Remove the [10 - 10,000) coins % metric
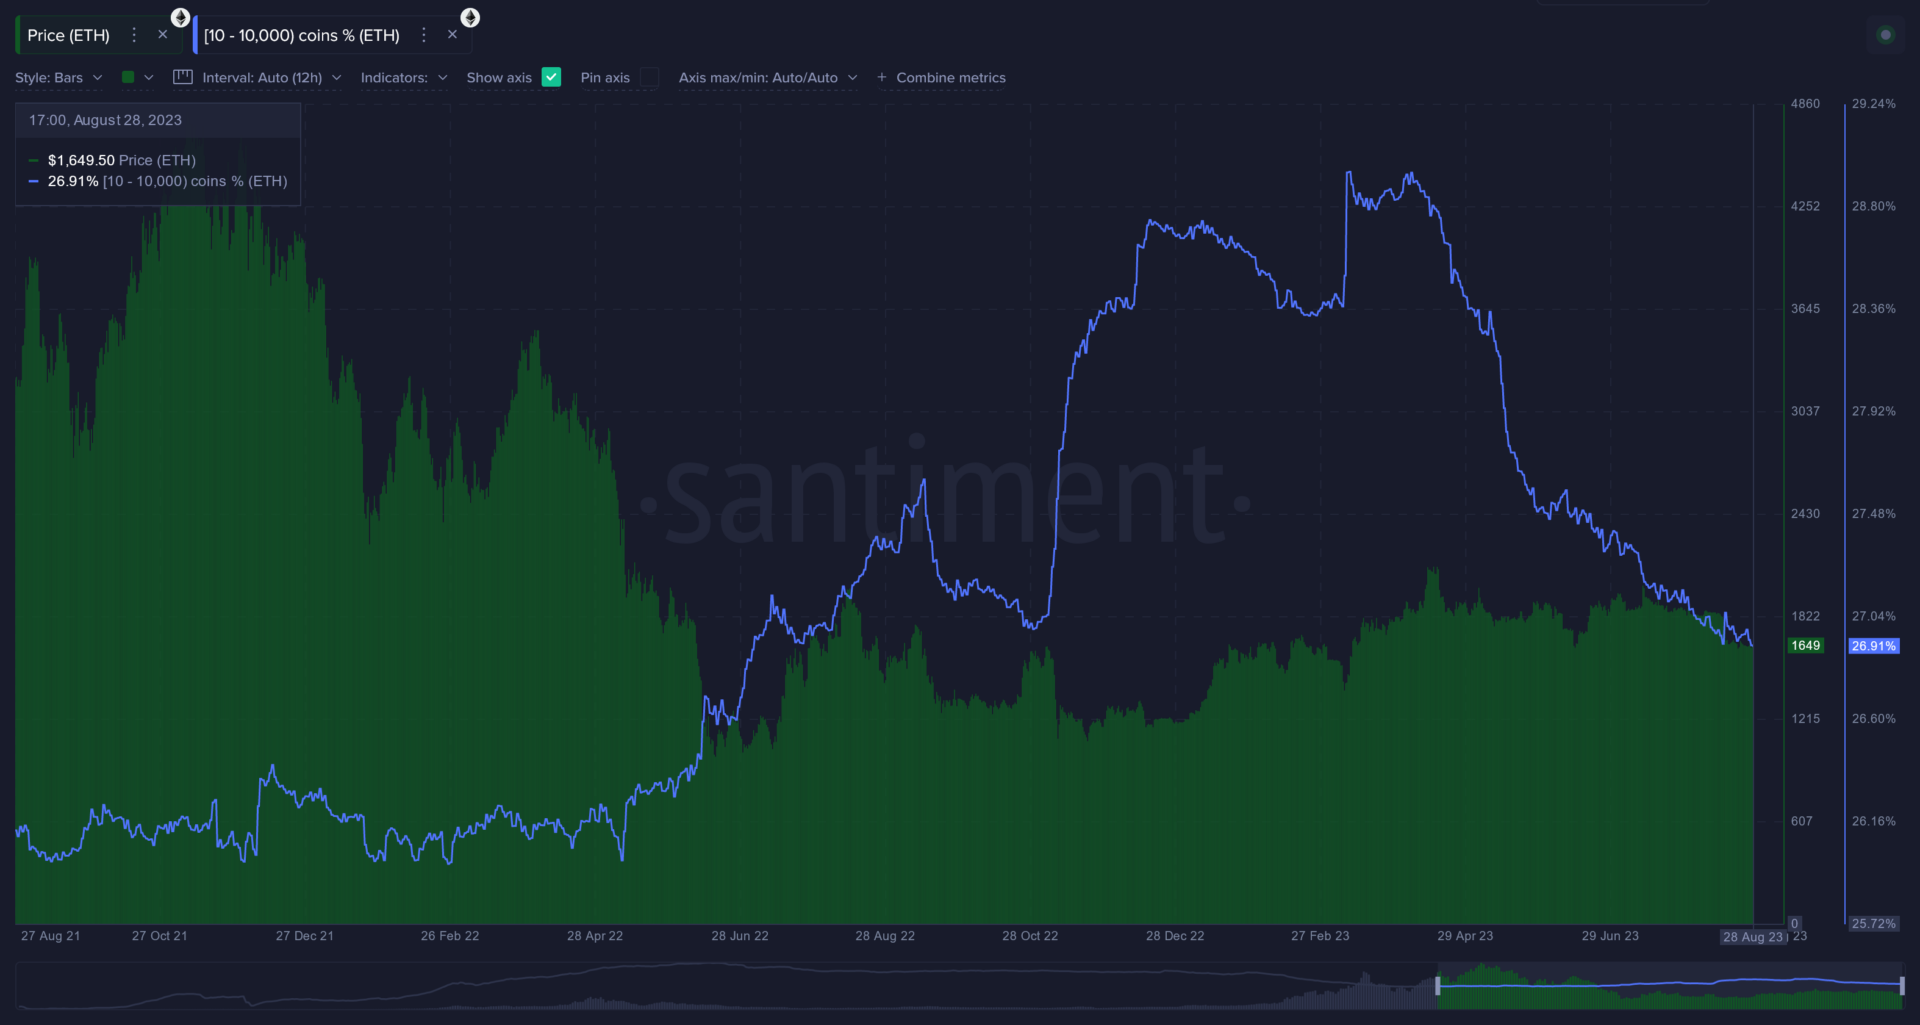This screenshot has width=1920, height=1025. [452, 35]
